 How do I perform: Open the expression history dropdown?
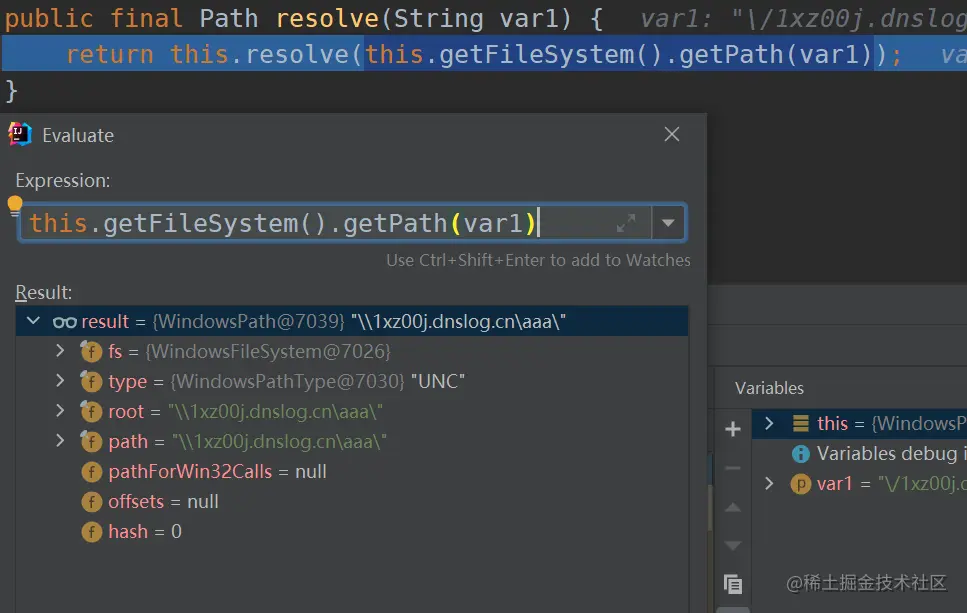pyautogui.click(x=668, y=223)
